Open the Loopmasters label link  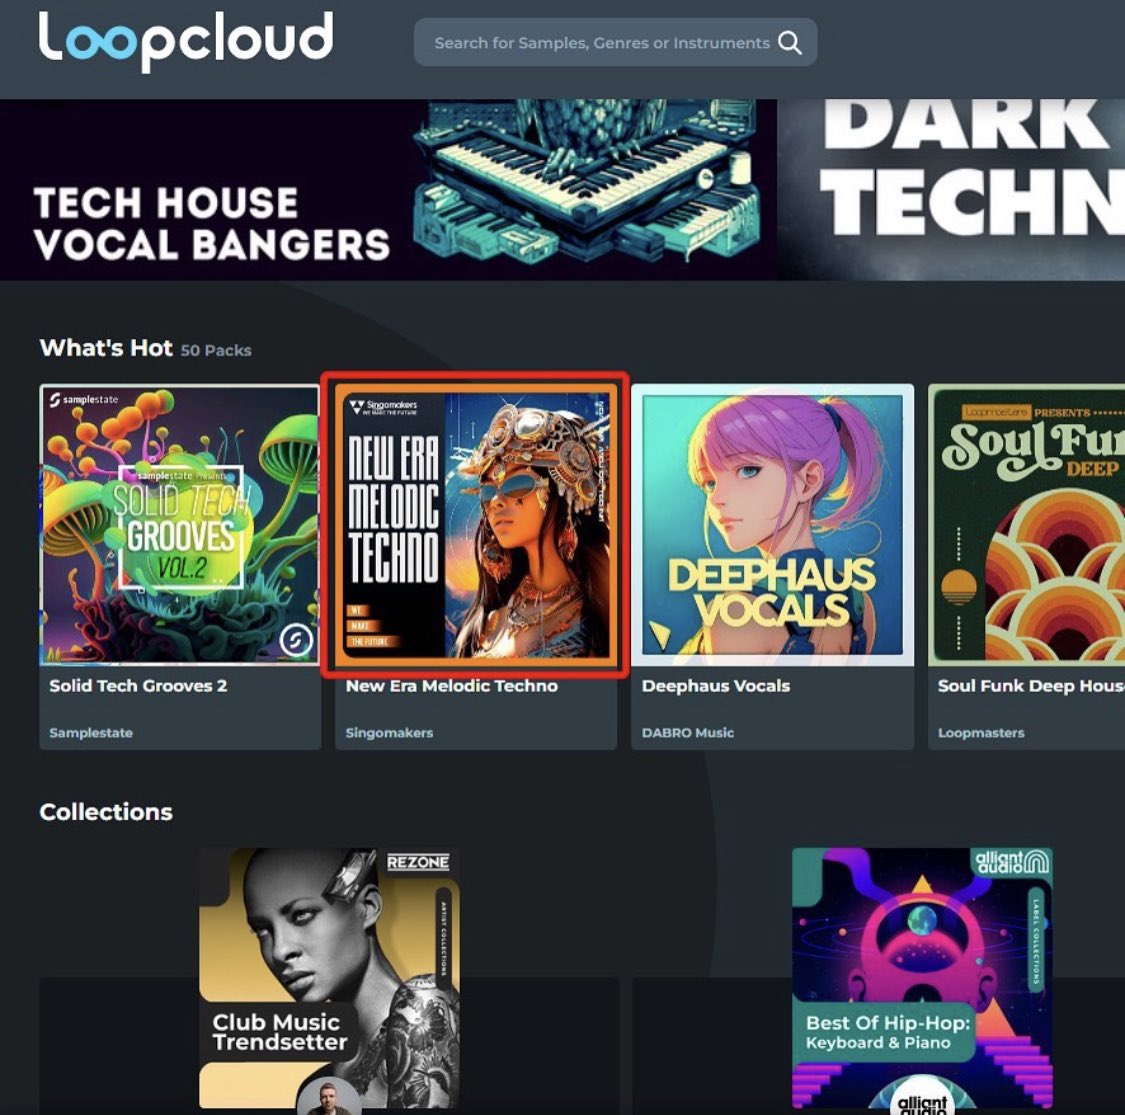coord(981,733)
